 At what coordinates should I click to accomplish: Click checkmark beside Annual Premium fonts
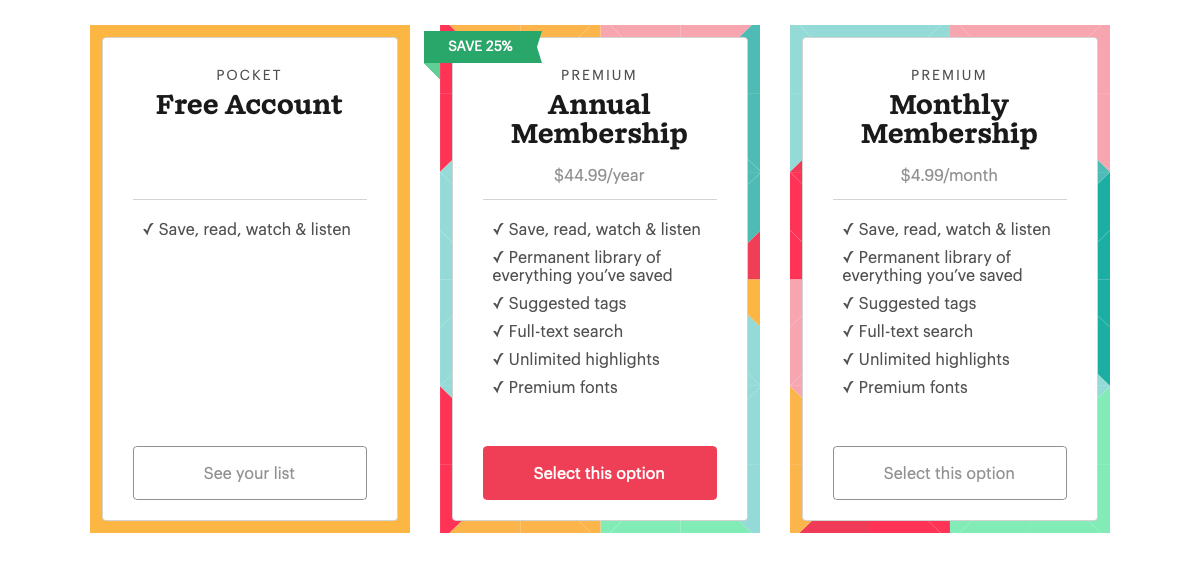498,387
